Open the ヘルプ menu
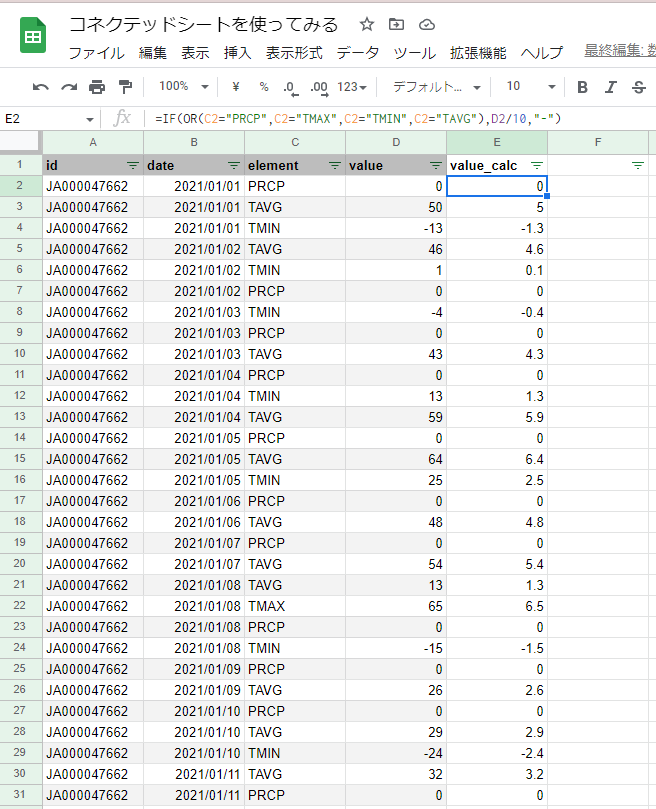 pyautogui.click(x=541, y=53)
